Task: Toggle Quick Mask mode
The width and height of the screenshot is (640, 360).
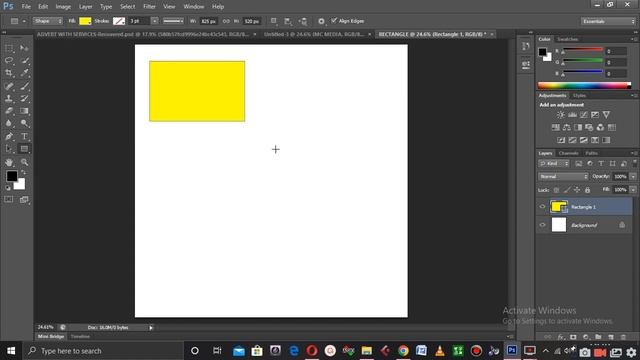Action: coord(9,200)
